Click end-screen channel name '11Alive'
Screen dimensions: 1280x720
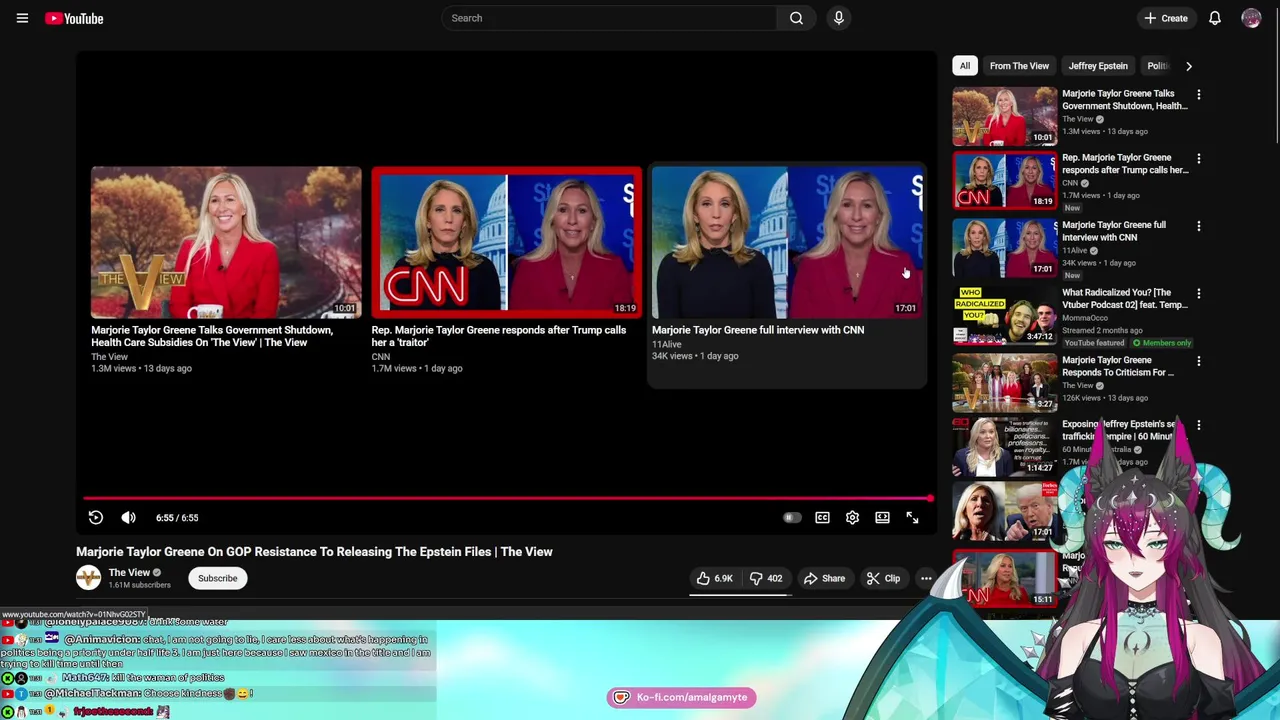(666, 344)
